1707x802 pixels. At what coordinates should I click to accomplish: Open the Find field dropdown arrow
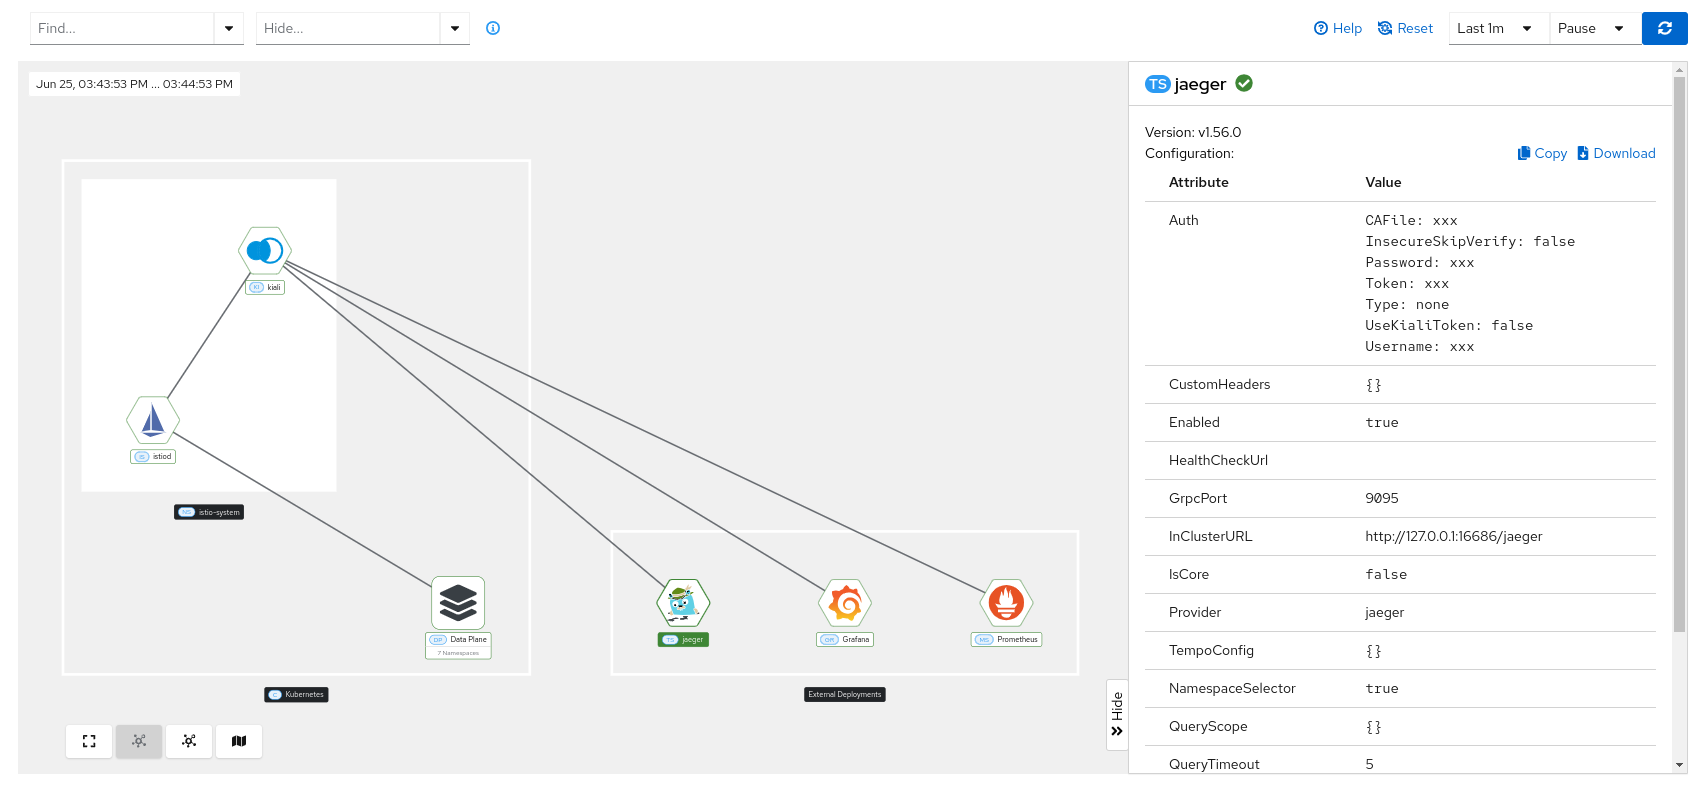tap(229, 28)
